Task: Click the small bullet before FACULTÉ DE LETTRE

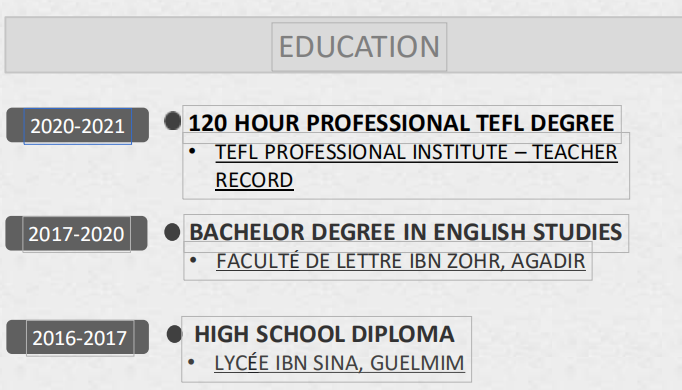Action: tap(194, 260)
